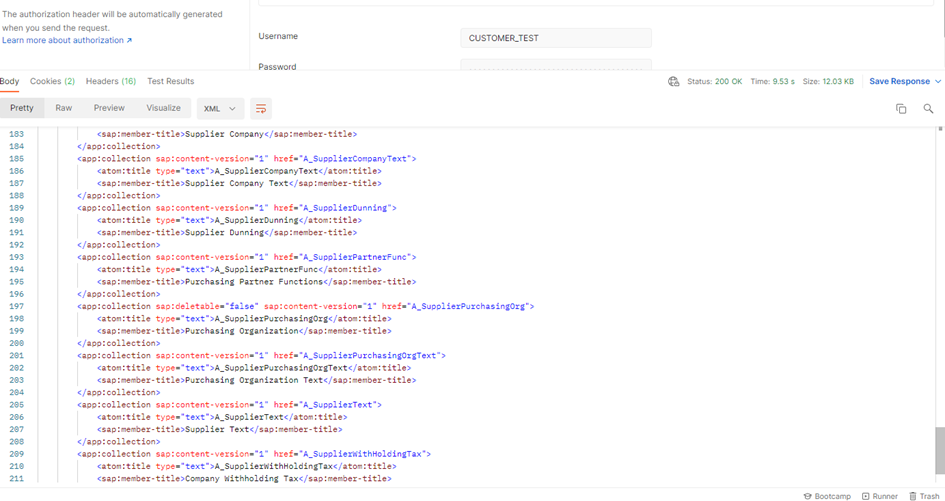Toggle the wrap lines icon
This screenshot has width=945, height=501.
point(260,108)
